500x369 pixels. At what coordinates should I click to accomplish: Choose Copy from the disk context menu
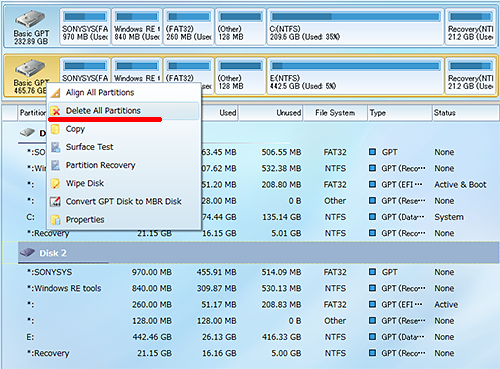124,129
